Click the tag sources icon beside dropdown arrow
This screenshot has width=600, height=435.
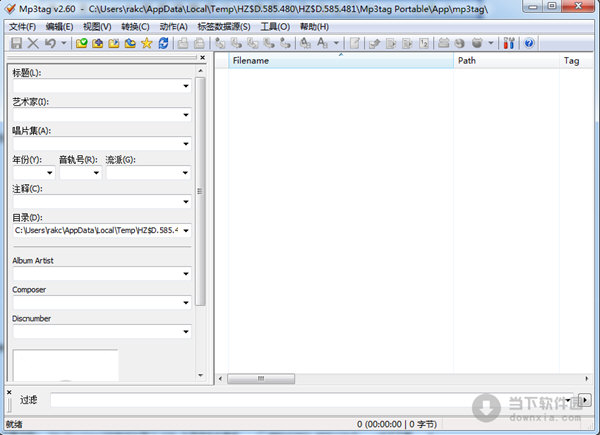(476, 43)
